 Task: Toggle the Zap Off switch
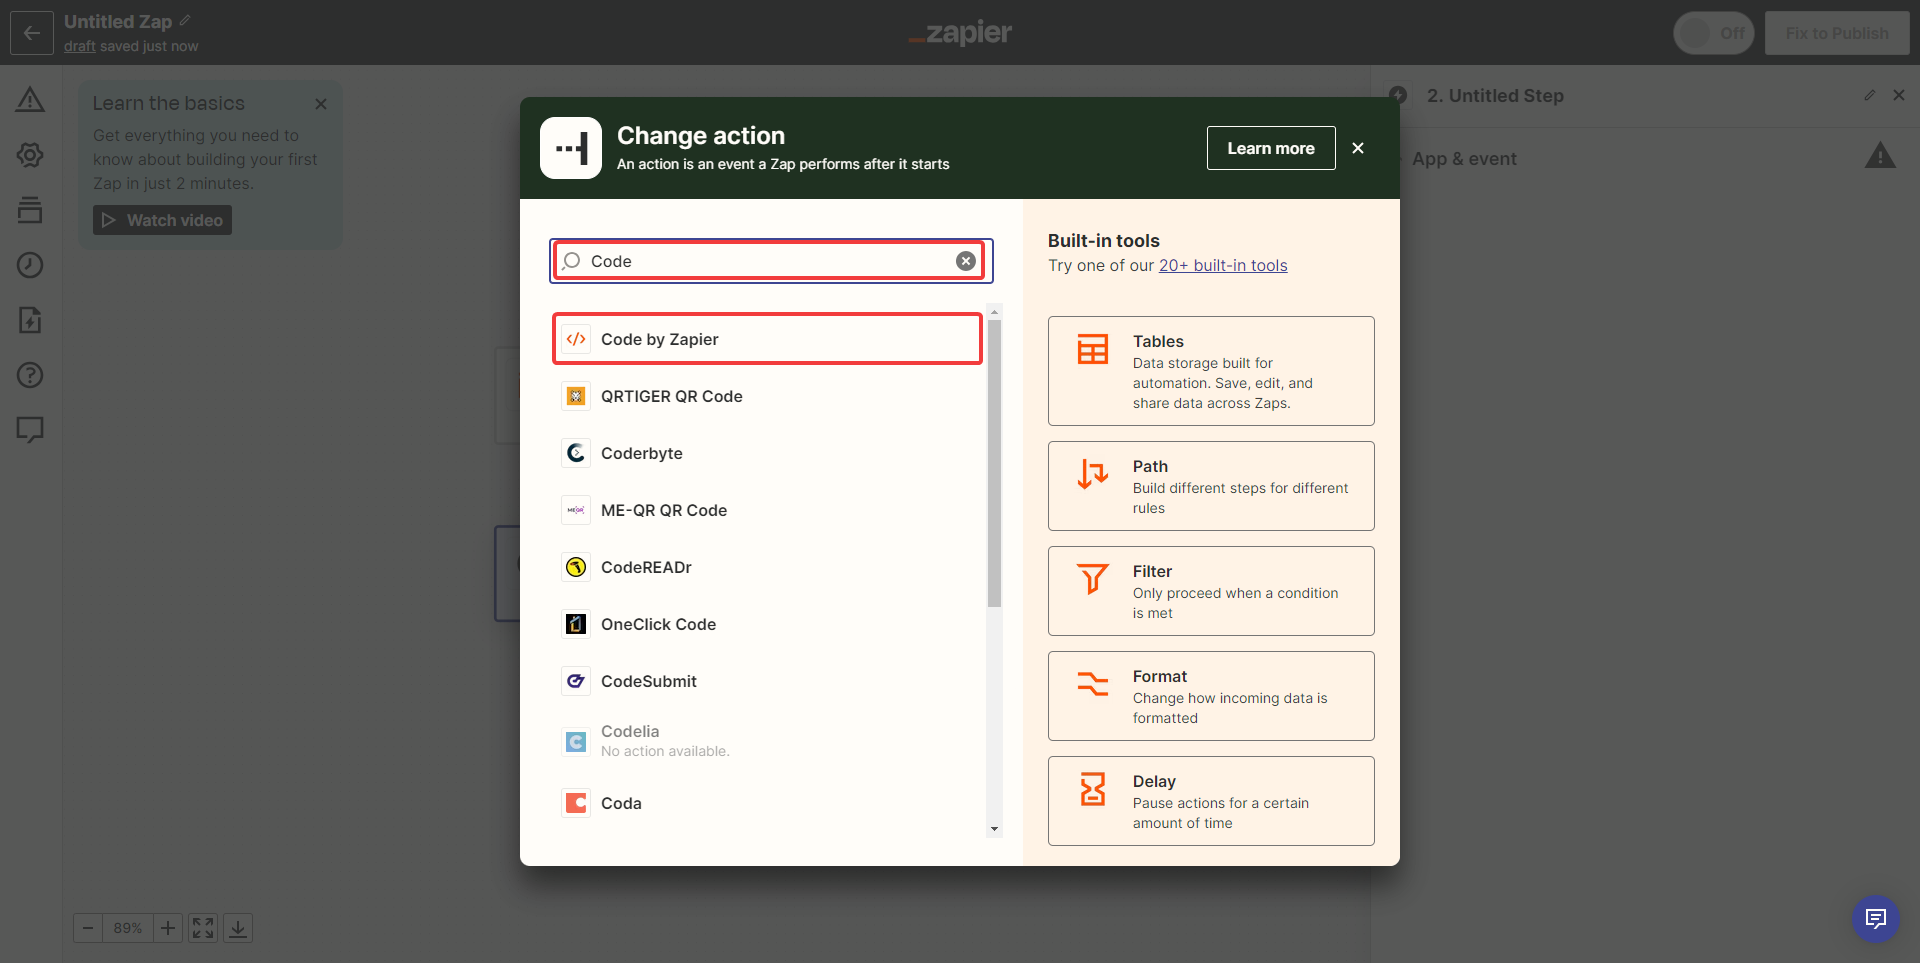pyautogui.click(x=1714, y=33)
